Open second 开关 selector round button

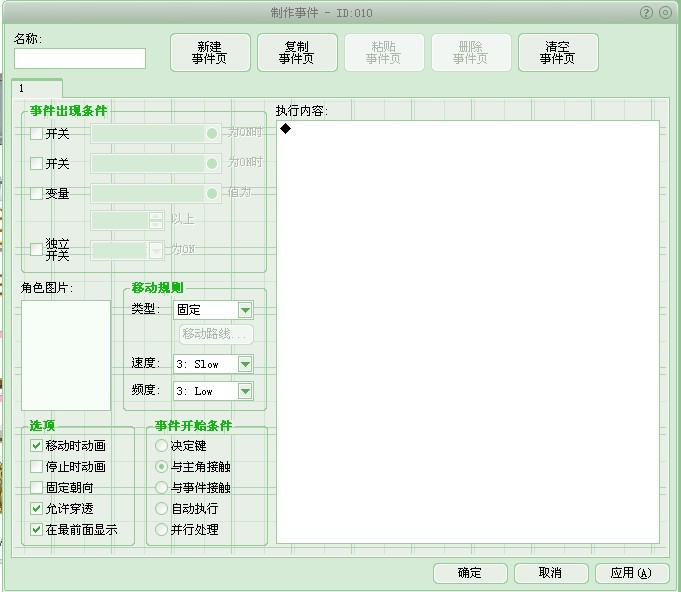(212, 164)
